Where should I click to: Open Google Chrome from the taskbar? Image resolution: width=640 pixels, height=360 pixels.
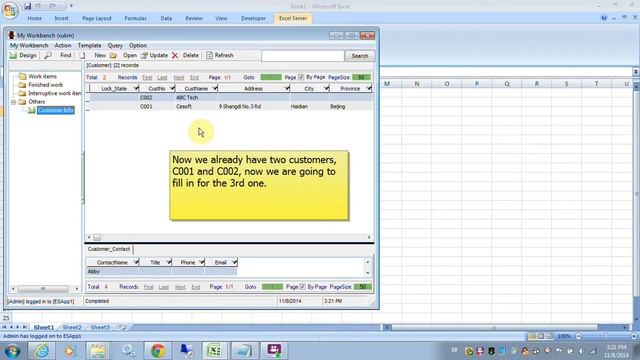click(158, 351)
